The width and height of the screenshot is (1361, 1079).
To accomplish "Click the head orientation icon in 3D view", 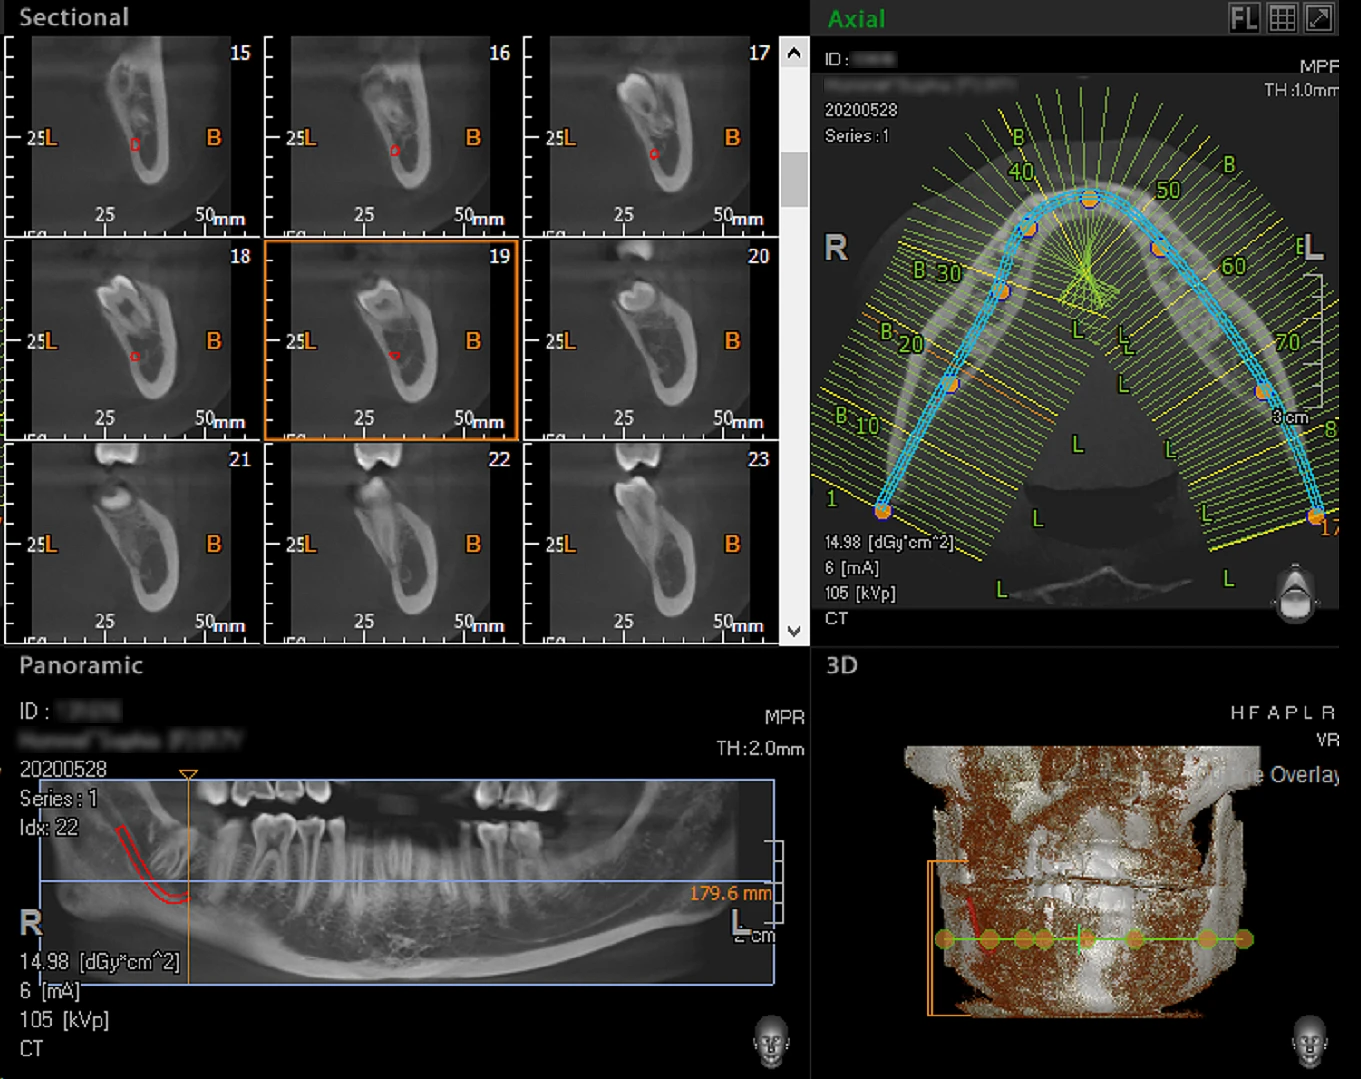I will click(x=1310, y=1040).
